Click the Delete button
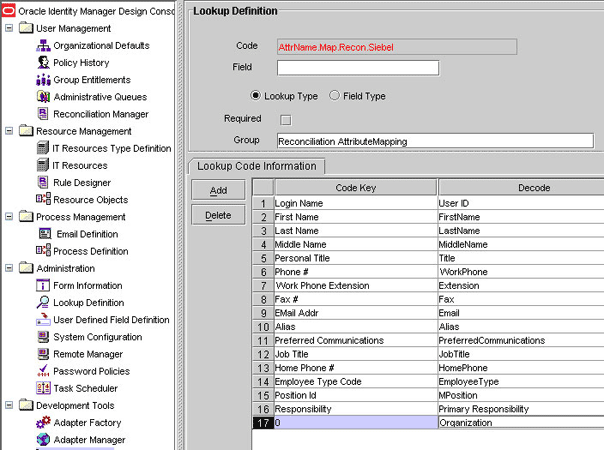The width and height of the screenshot is (604, 450). coord(218,215)
